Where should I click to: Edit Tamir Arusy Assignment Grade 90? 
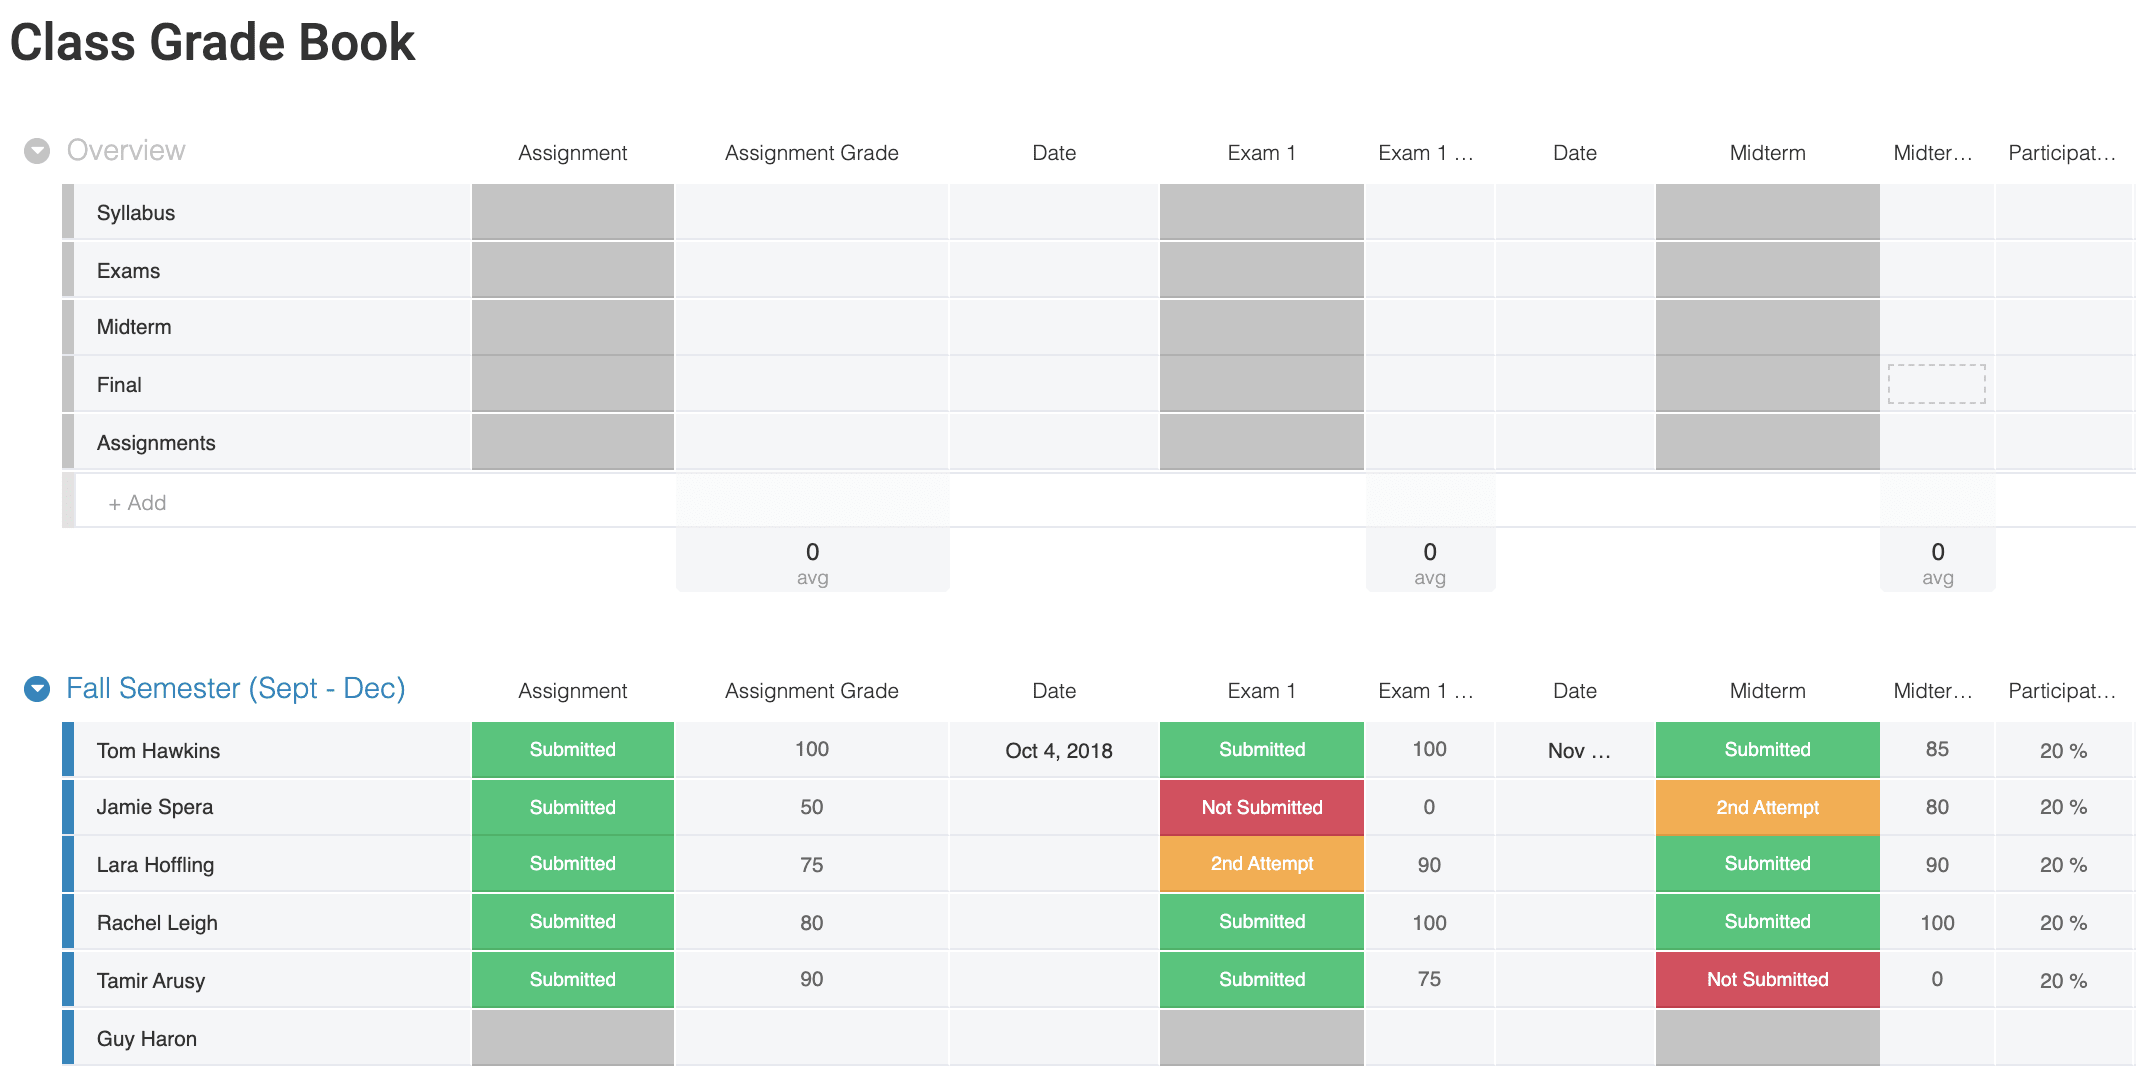[x=812, y=980]
